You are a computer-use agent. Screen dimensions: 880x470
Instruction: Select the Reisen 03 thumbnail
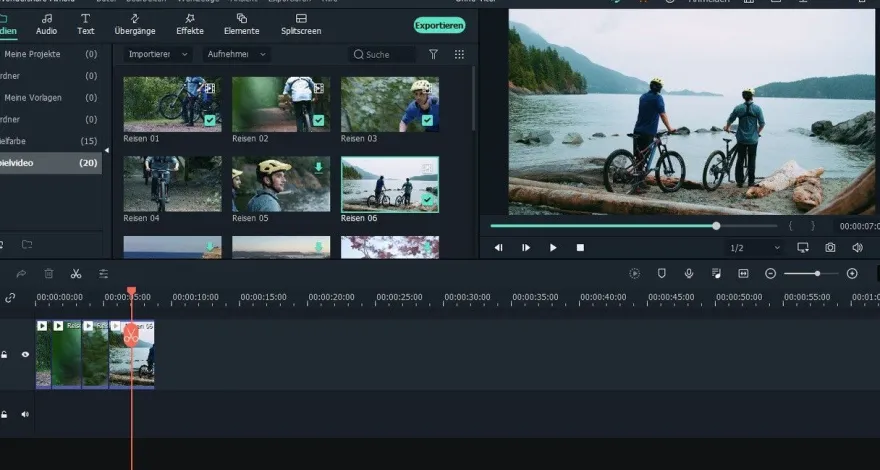tap(390, 104)
